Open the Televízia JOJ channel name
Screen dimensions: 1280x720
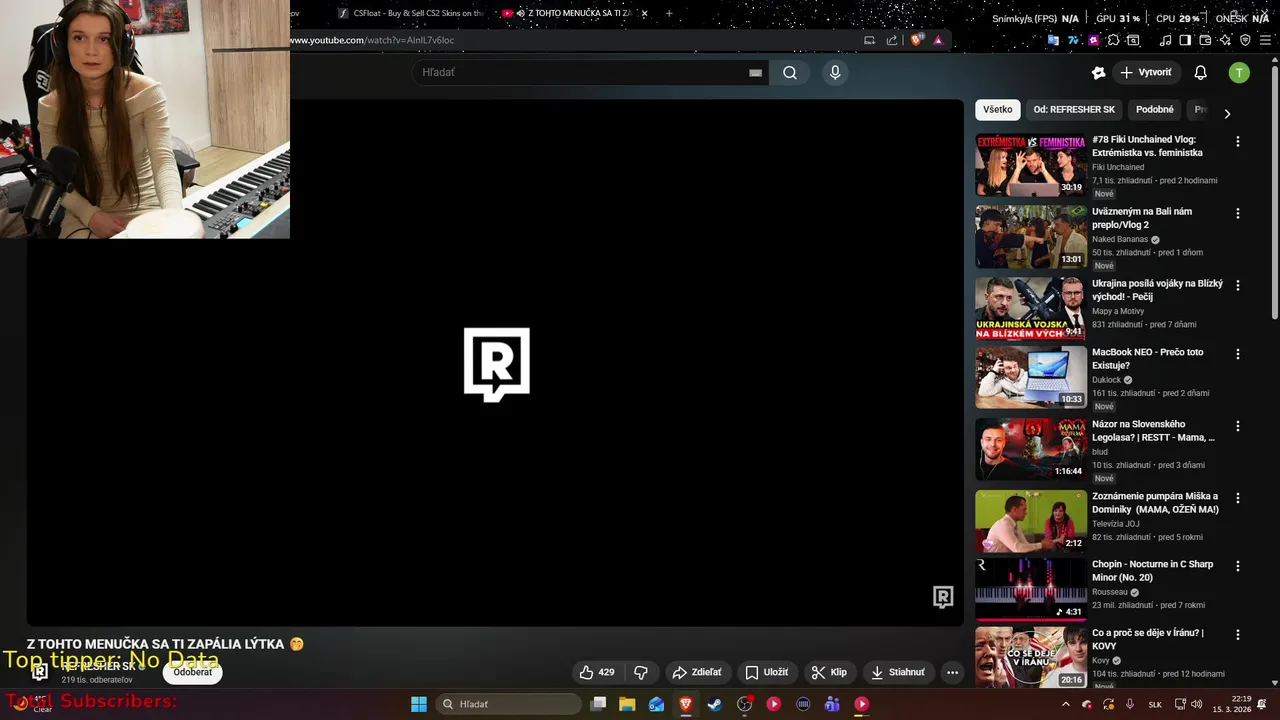pyautogui.click(x=1115, y=524)
